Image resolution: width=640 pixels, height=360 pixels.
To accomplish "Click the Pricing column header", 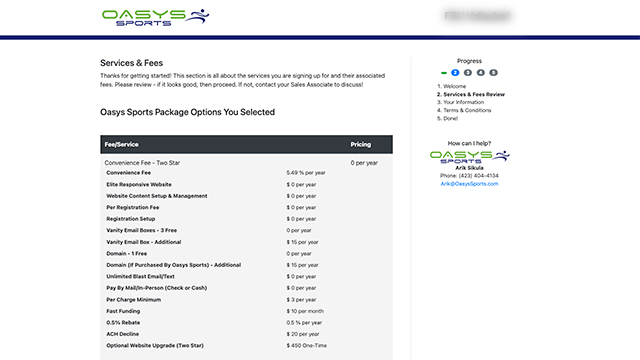I will [x=361, y=144].
